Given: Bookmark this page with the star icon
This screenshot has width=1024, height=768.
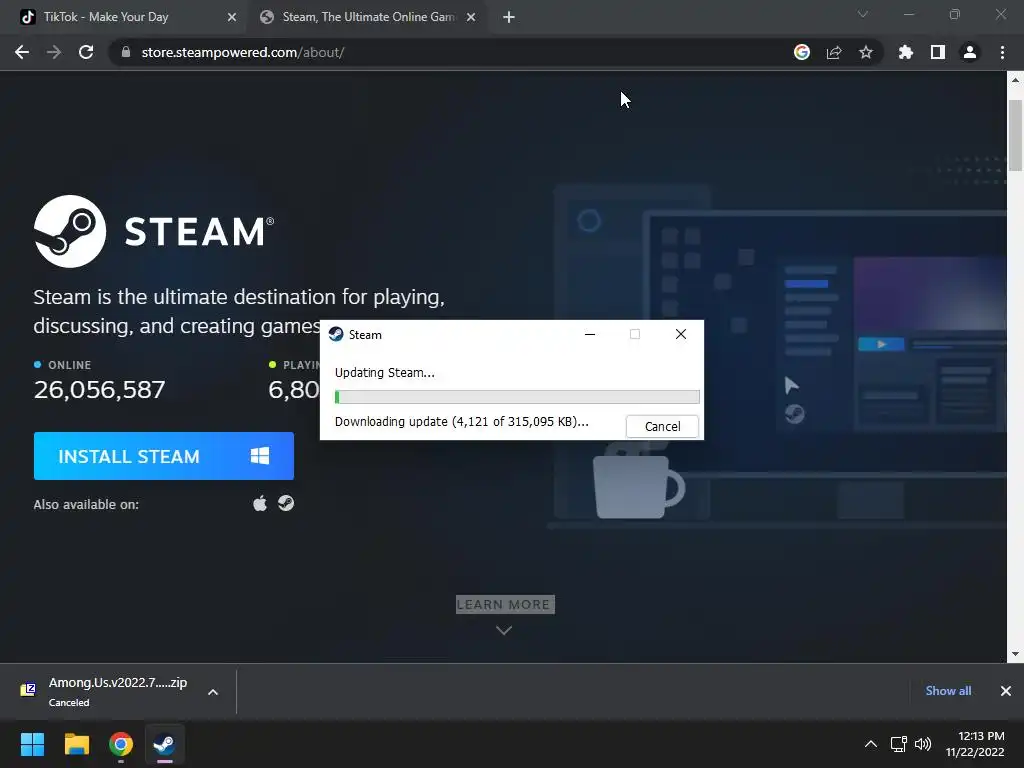Looking at the screenshot, I should click(866, 52).
